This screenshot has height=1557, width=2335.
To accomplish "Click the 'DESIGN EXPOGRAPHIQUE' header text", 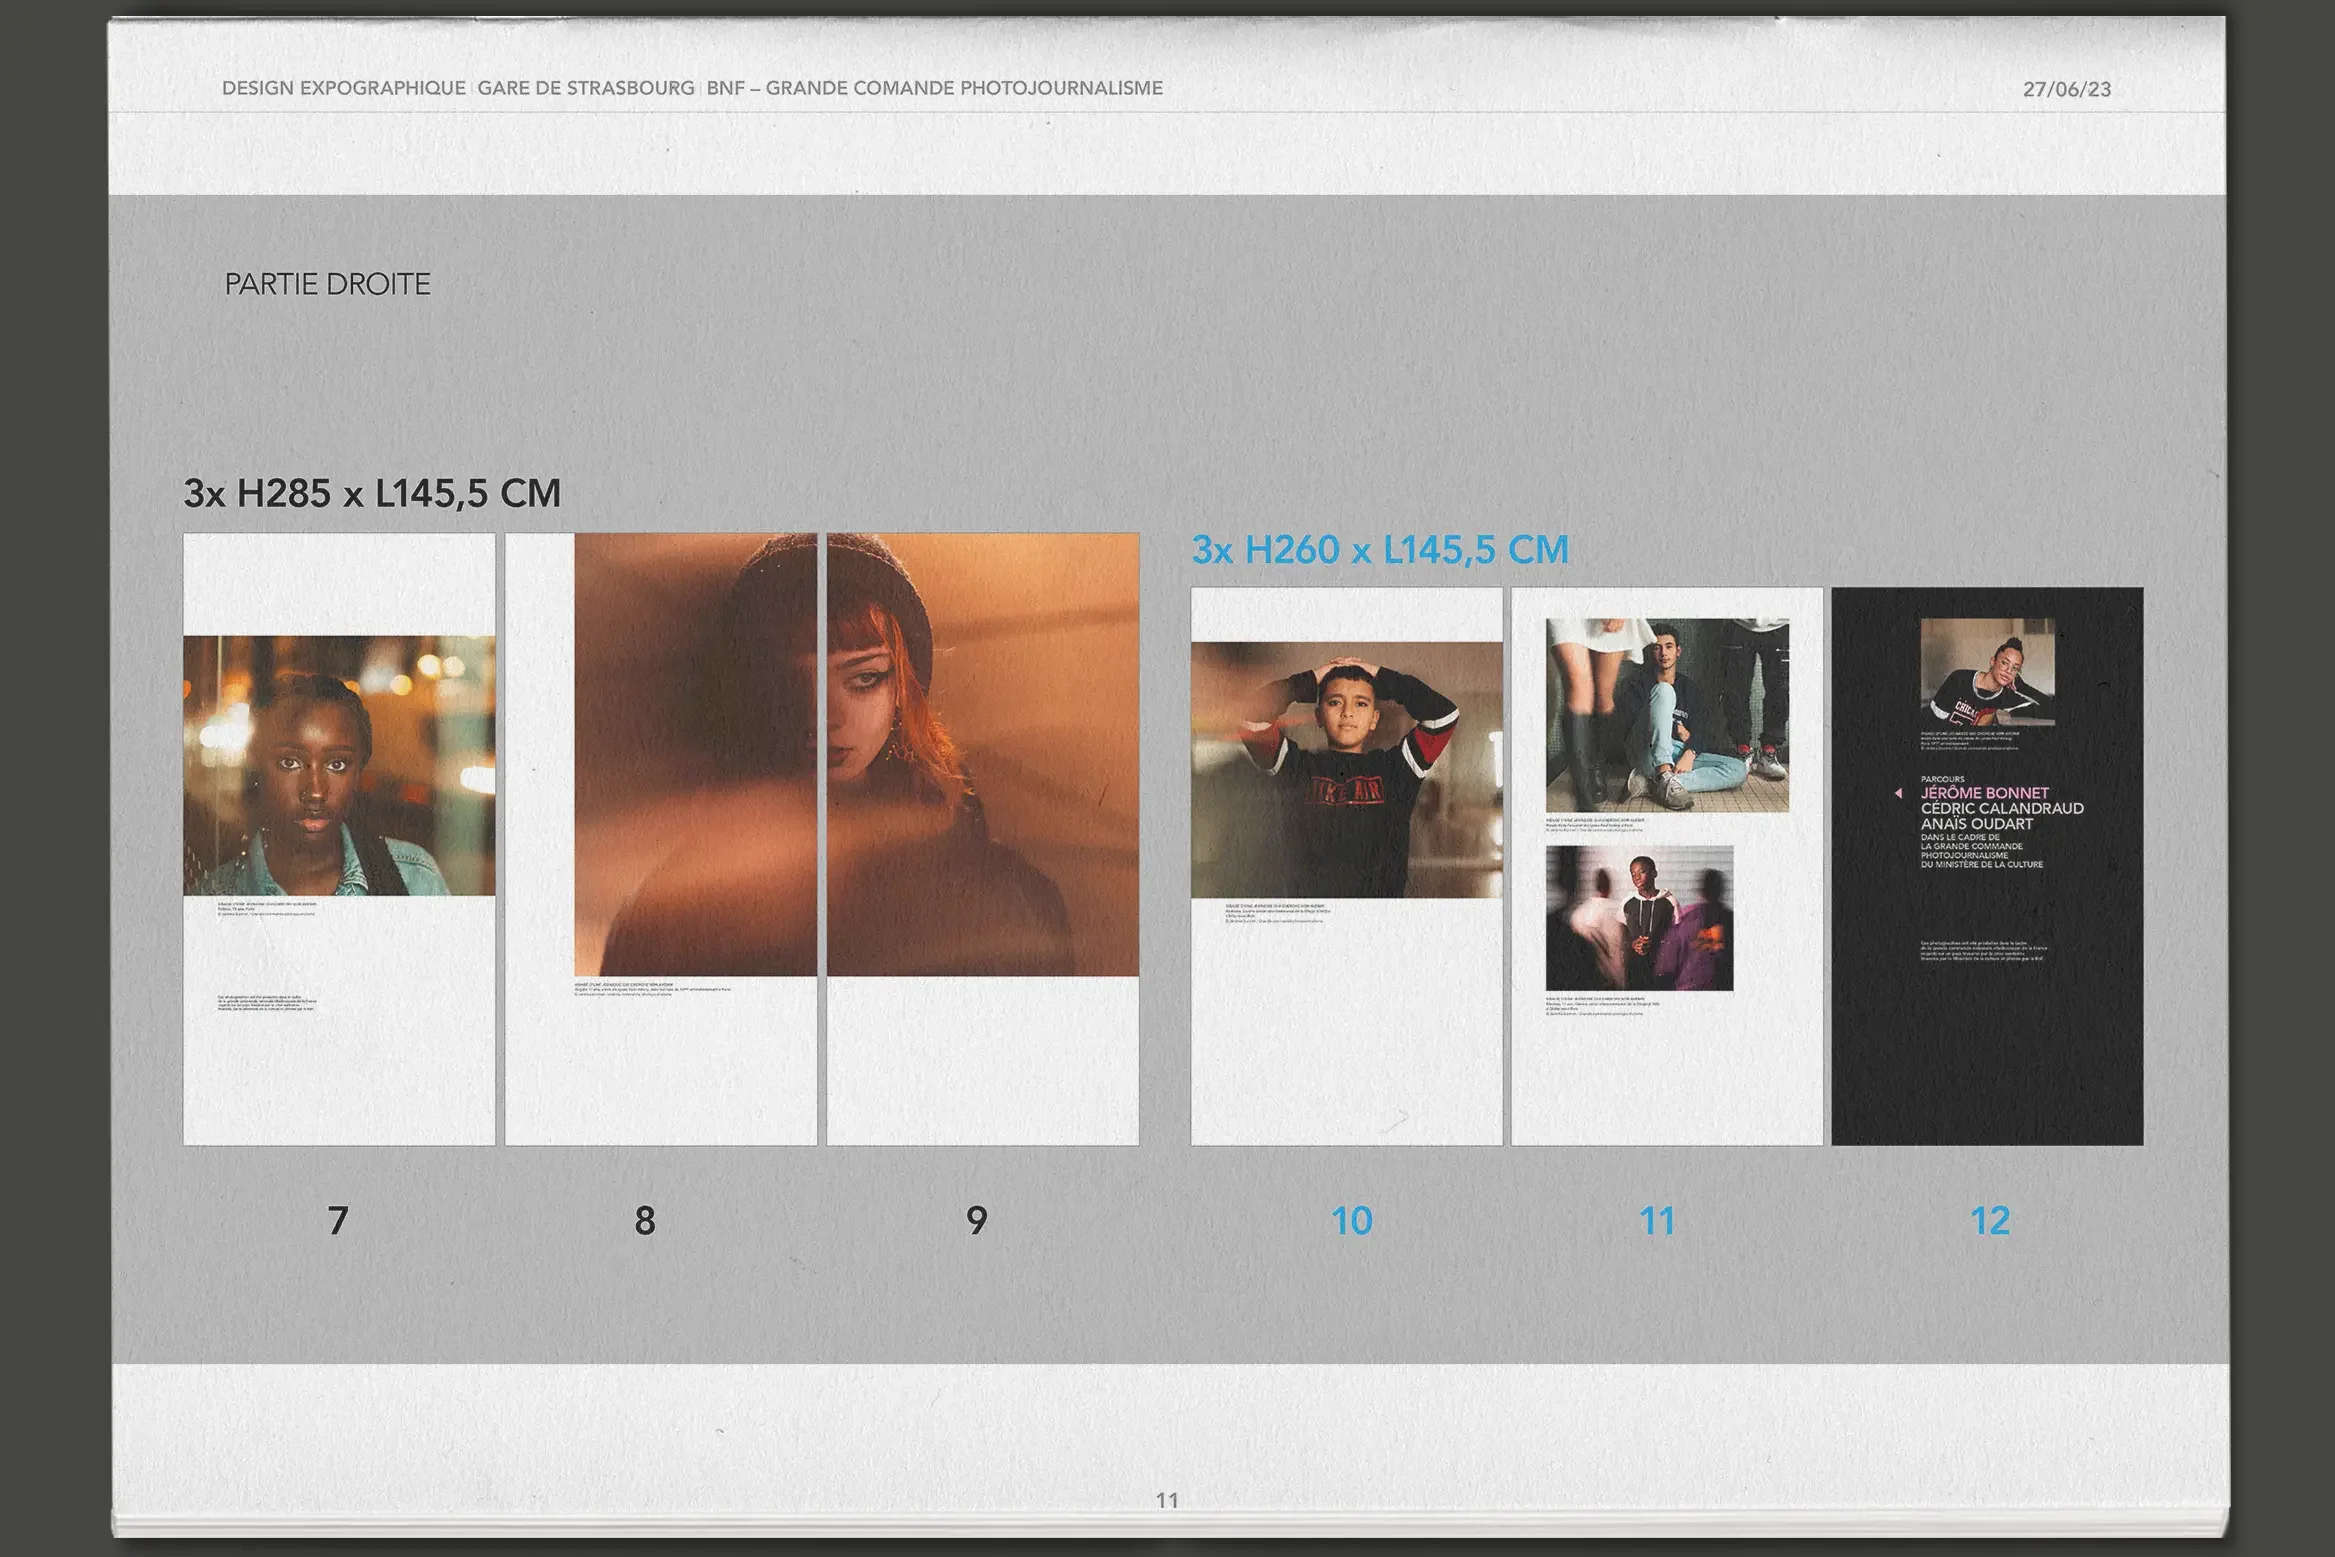I will coord(344,88).
